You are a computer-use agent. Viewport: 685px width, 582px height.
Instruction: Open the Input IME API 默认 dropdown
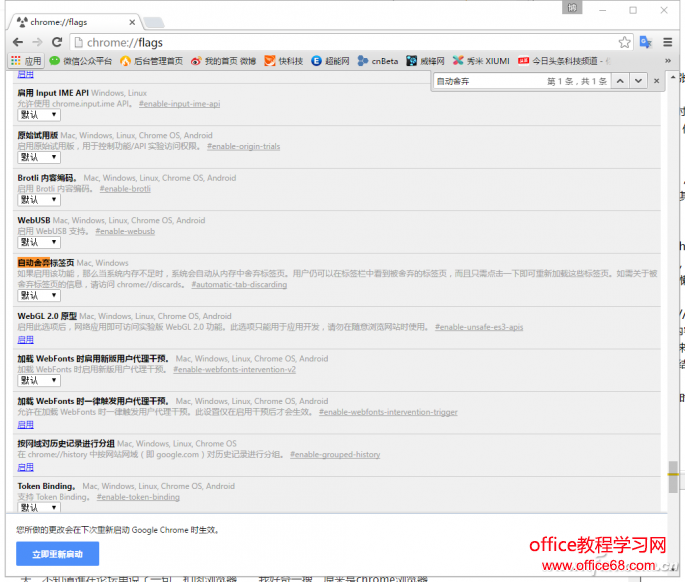39,115
